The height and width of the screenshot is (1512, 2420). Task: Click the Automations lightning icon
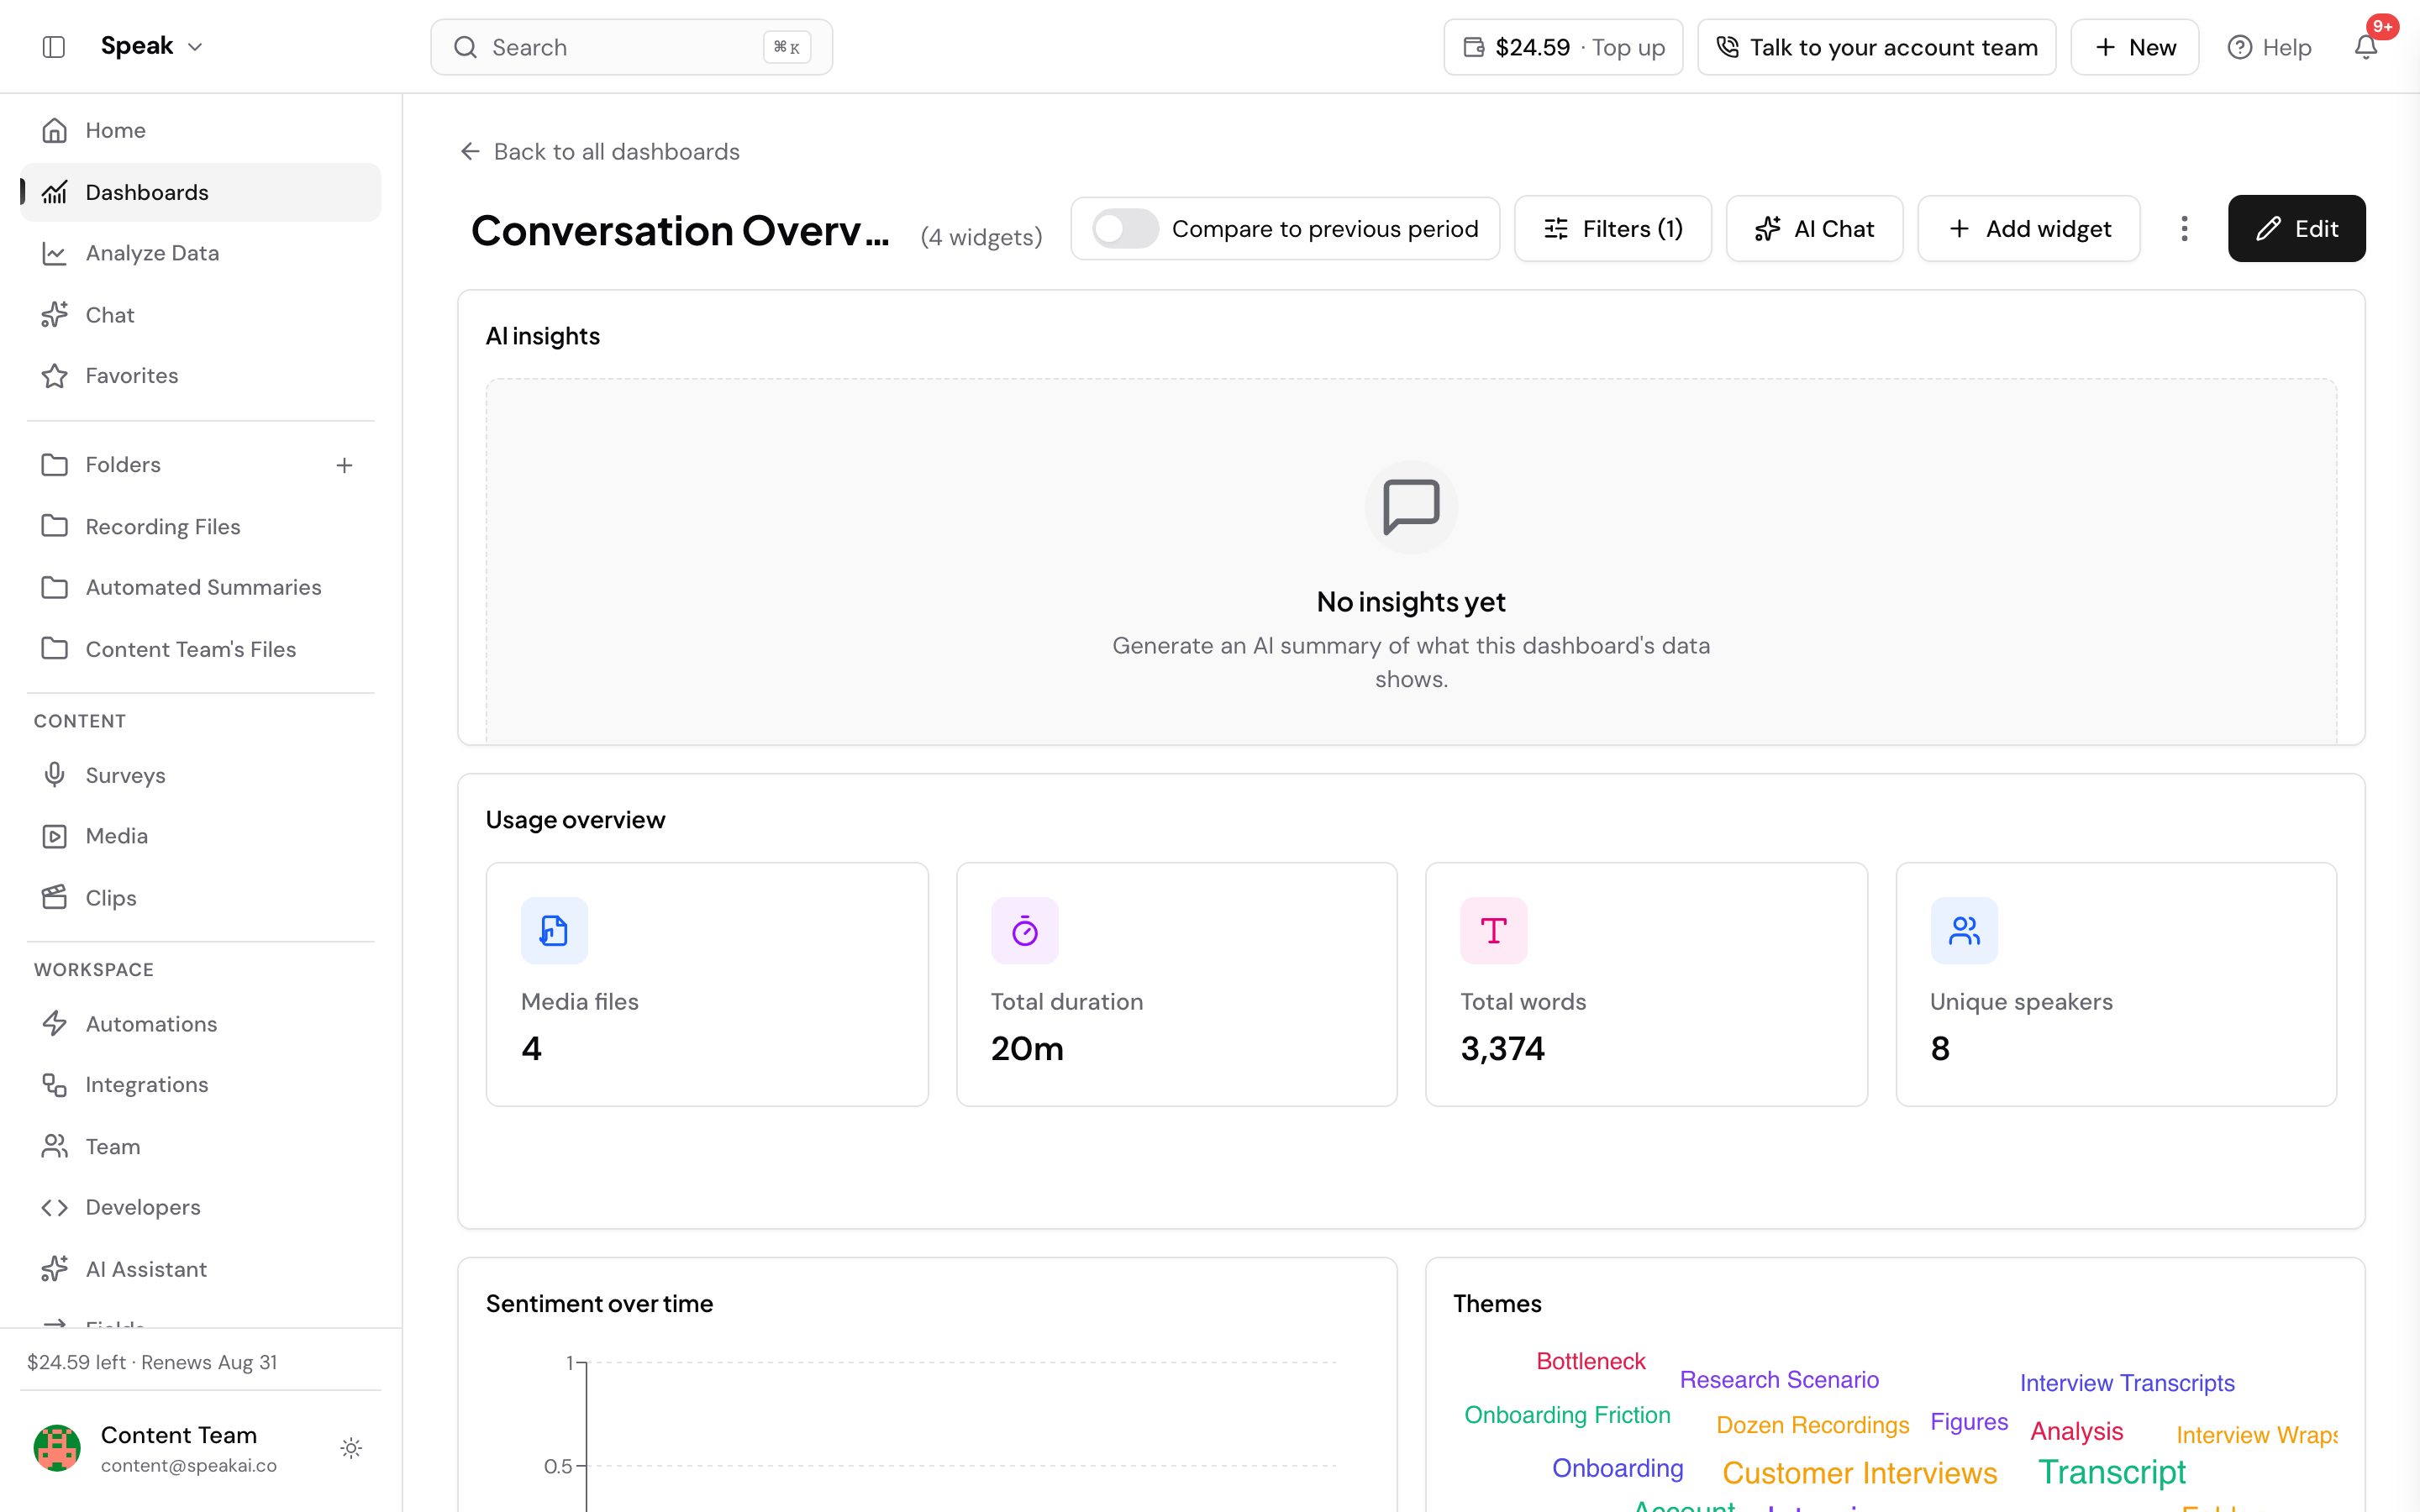[x=55, y=1024]
